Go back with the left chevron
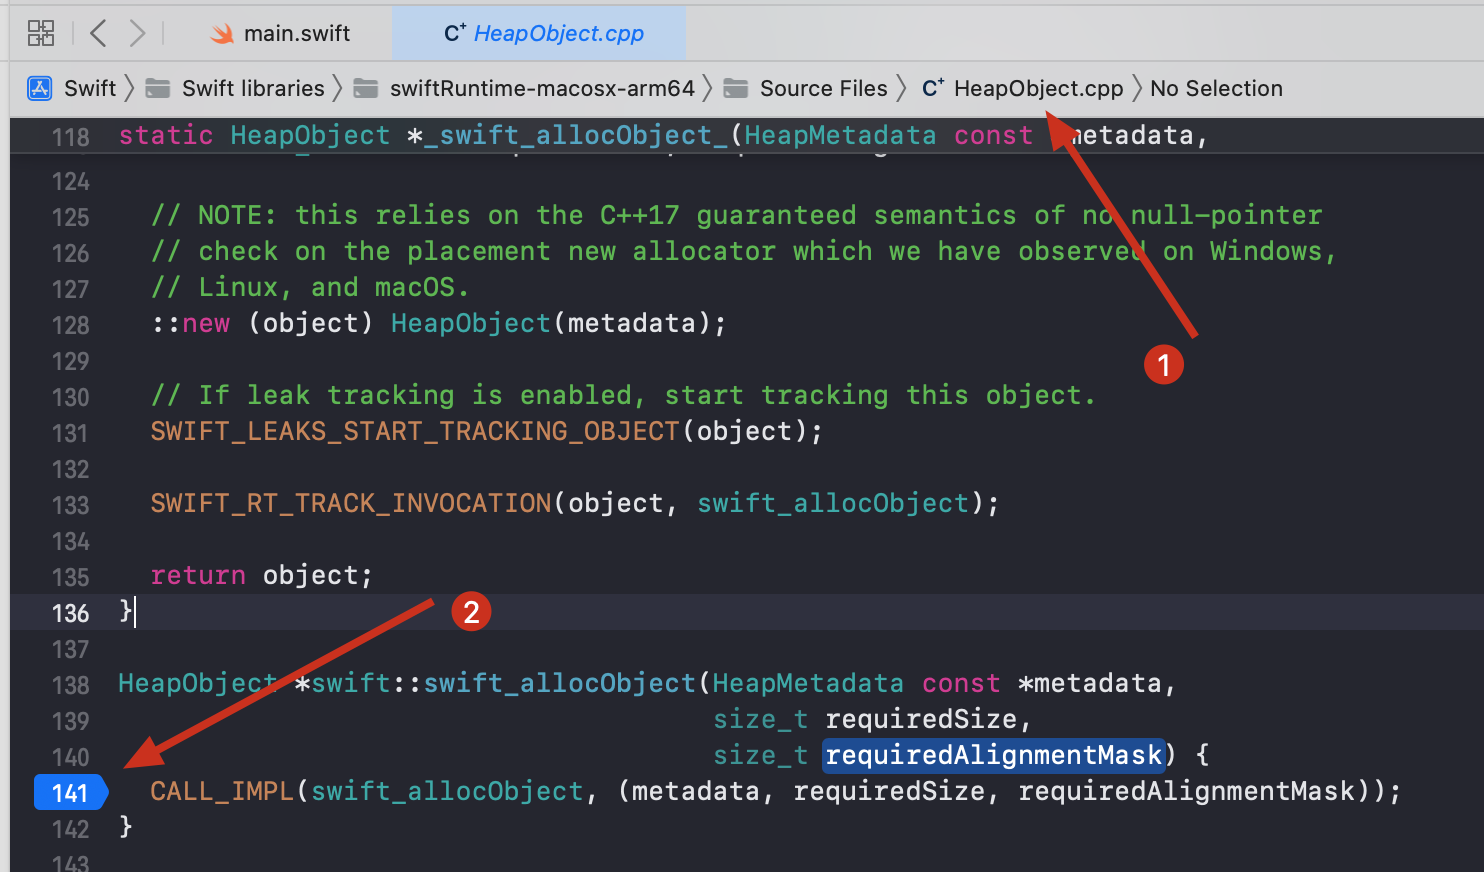 98,33
